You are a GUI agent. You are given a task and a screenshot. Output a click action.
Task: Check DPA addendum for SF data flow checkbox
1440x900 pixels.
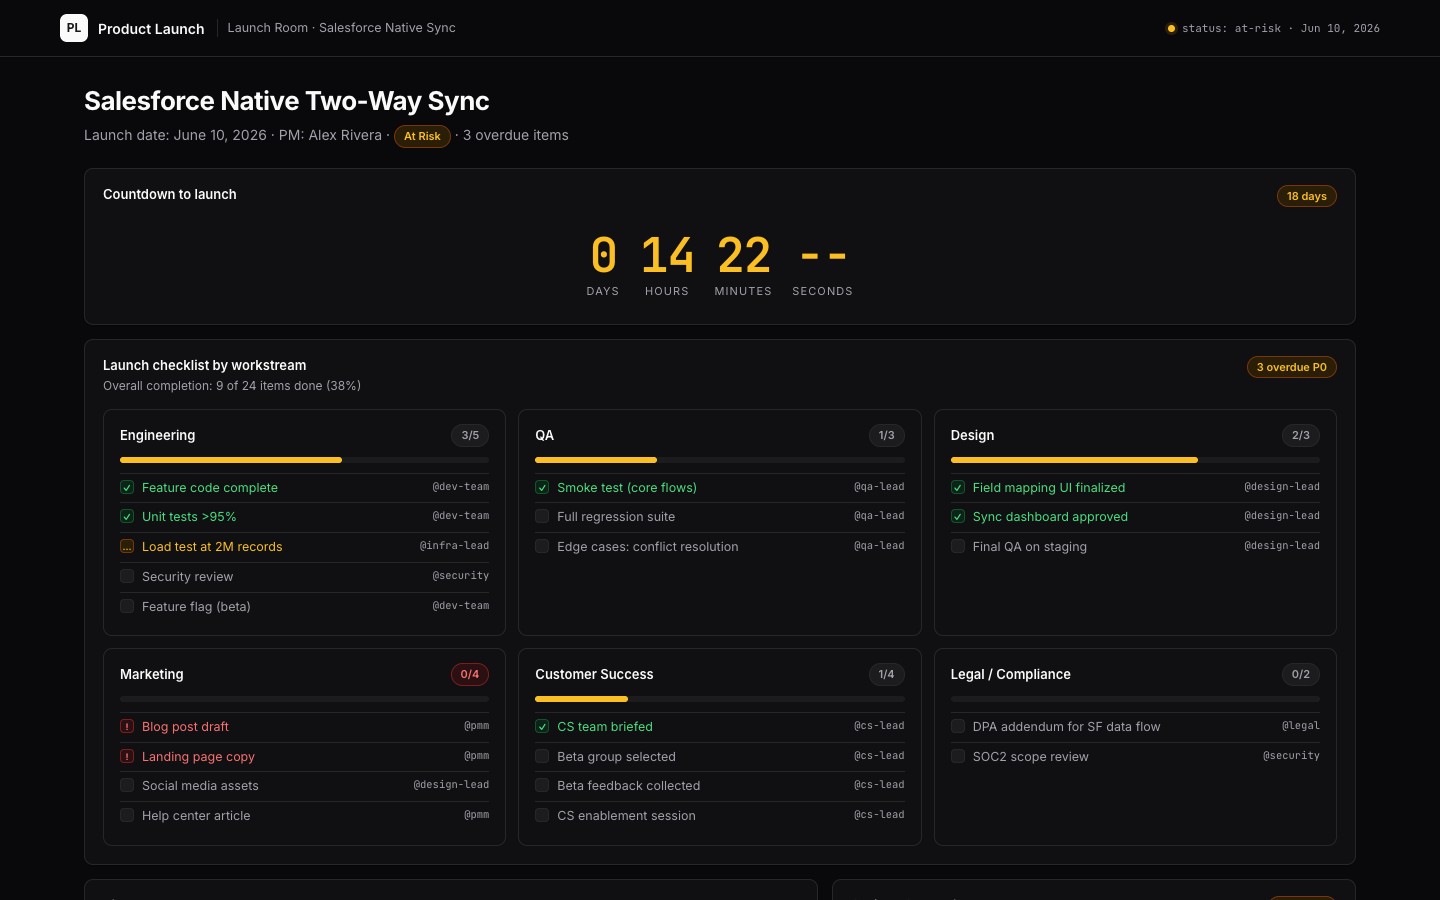click(x=958, y=726)
